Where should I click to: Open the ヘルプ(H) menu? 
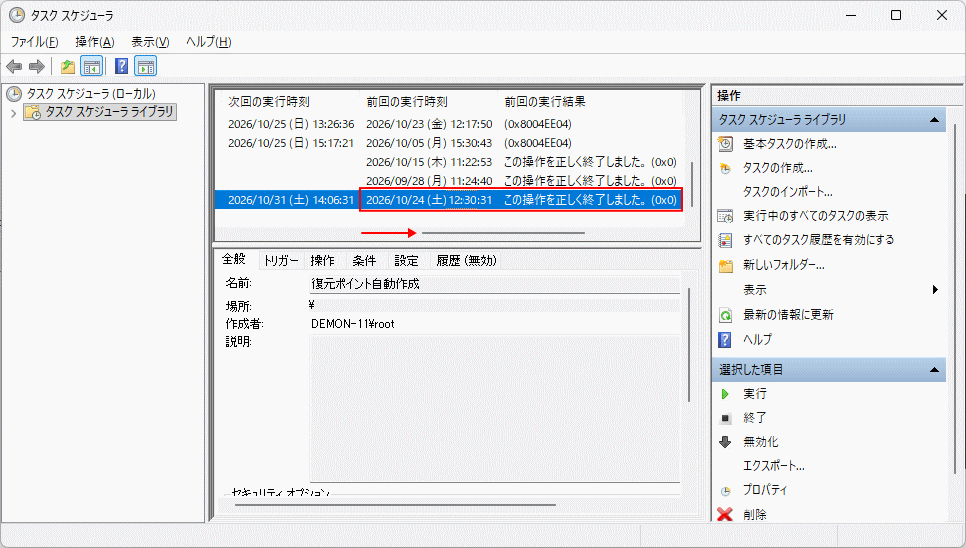209,42
